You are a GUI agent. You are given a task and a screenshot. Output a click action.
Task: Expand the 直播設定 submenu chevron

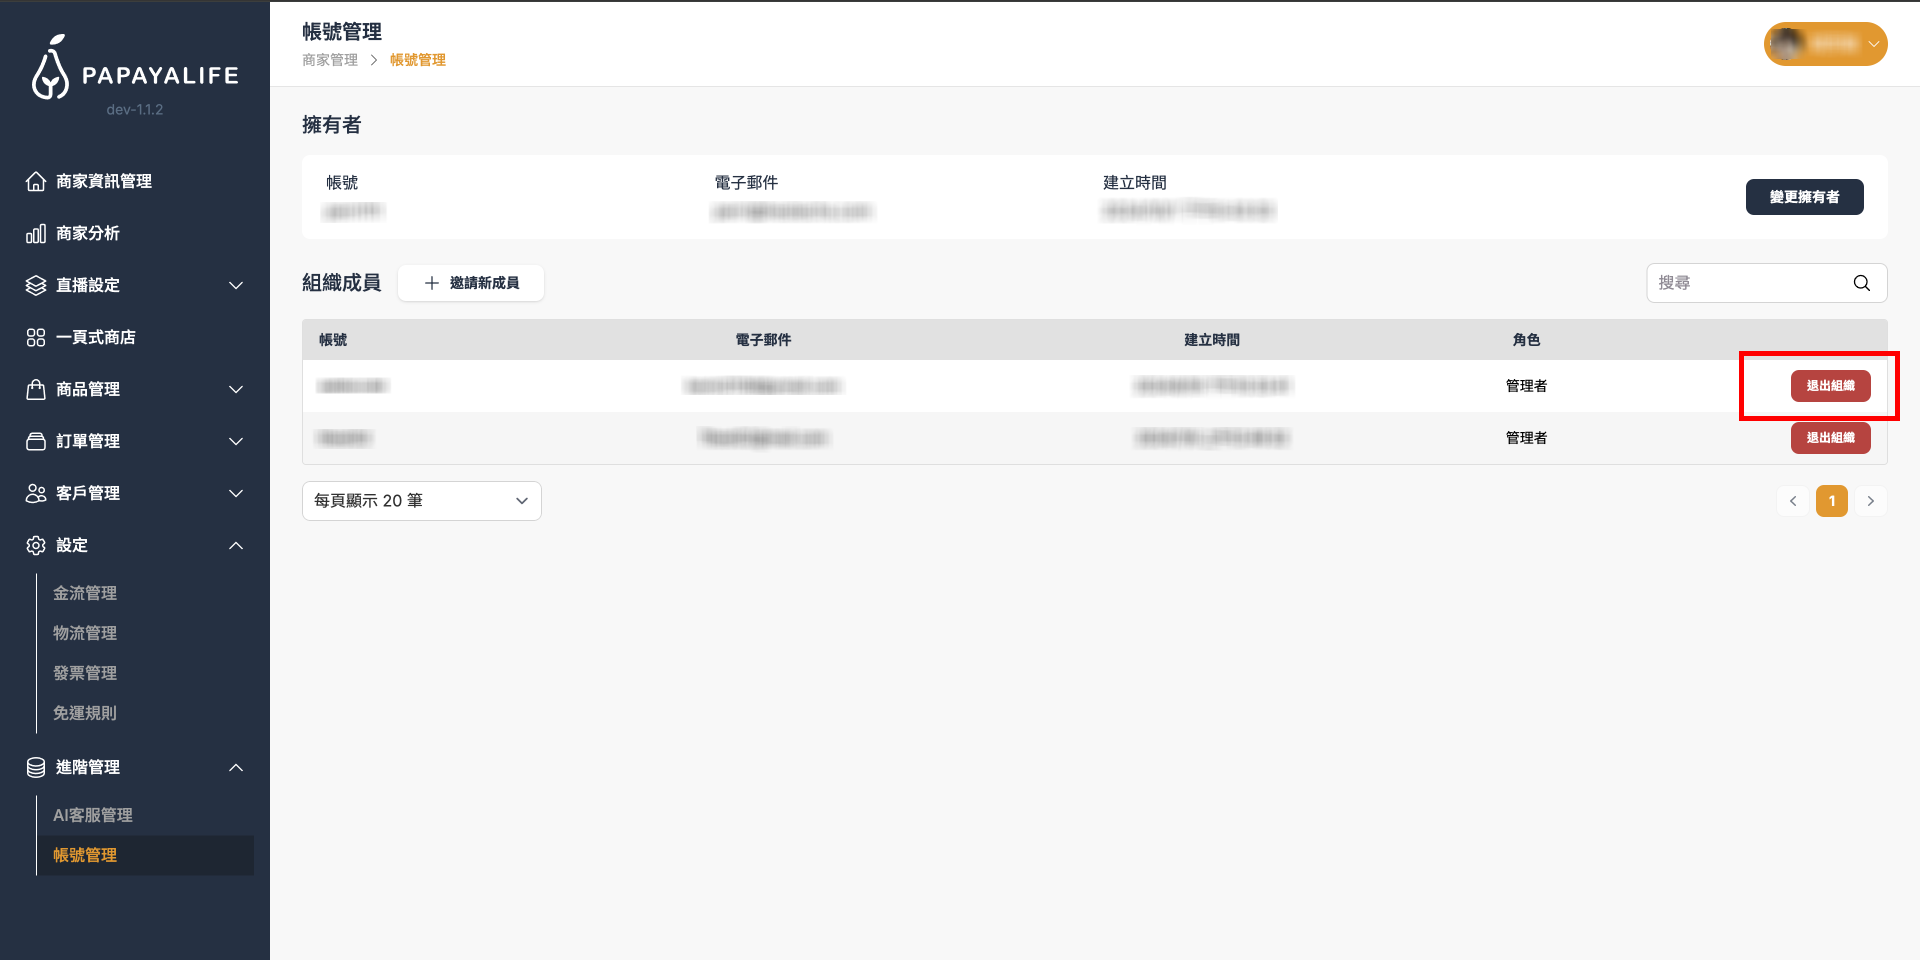(x=236, y=285)
